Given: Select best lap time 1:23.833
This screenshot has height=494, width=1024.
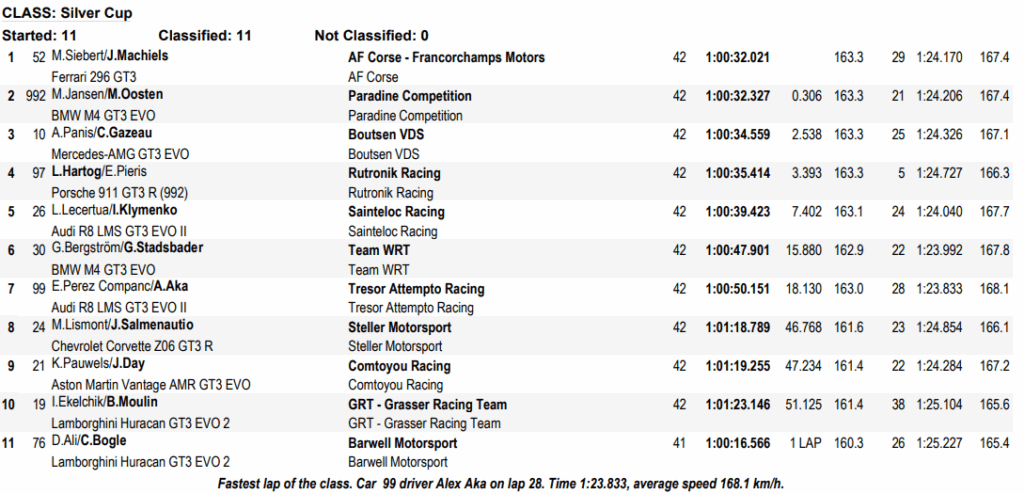Looking at the screenshot, I should pyautogui.click(x=939, y=289).
